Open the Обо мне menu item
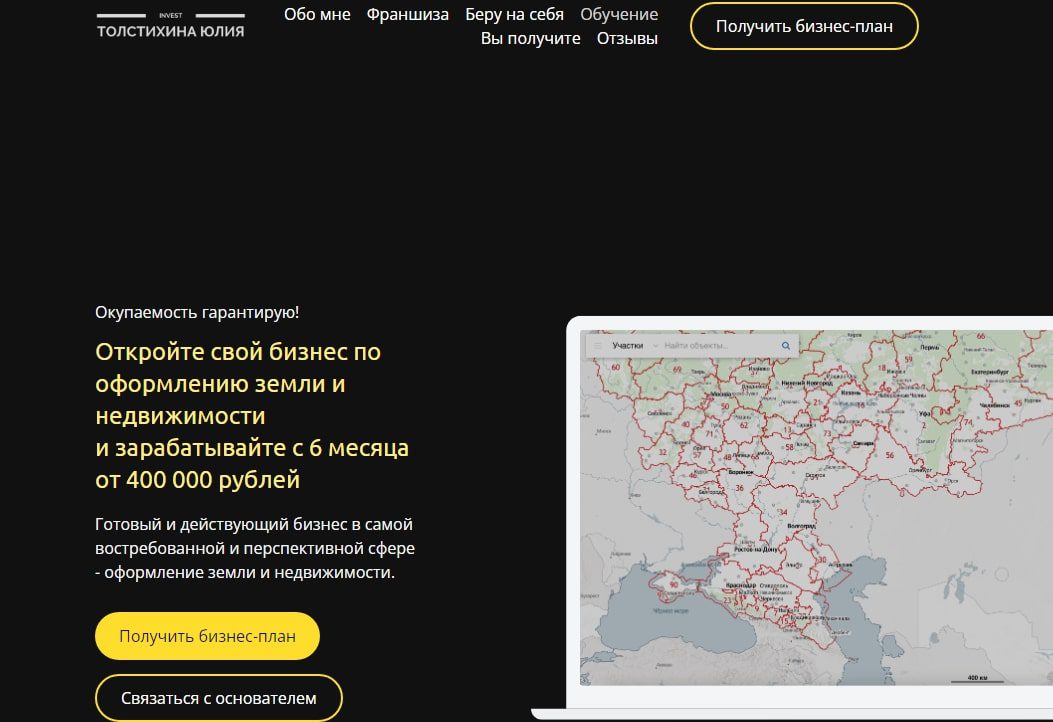The image size is (1053, 722). (x=317, y=14)
